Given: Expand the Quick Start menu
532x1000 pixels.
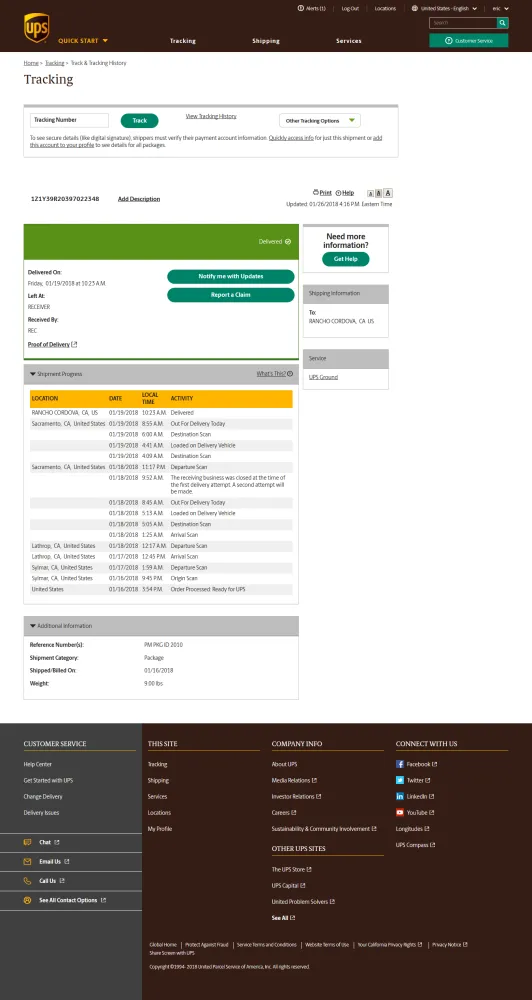Looking at the screenshot, I should click(83, 41).
